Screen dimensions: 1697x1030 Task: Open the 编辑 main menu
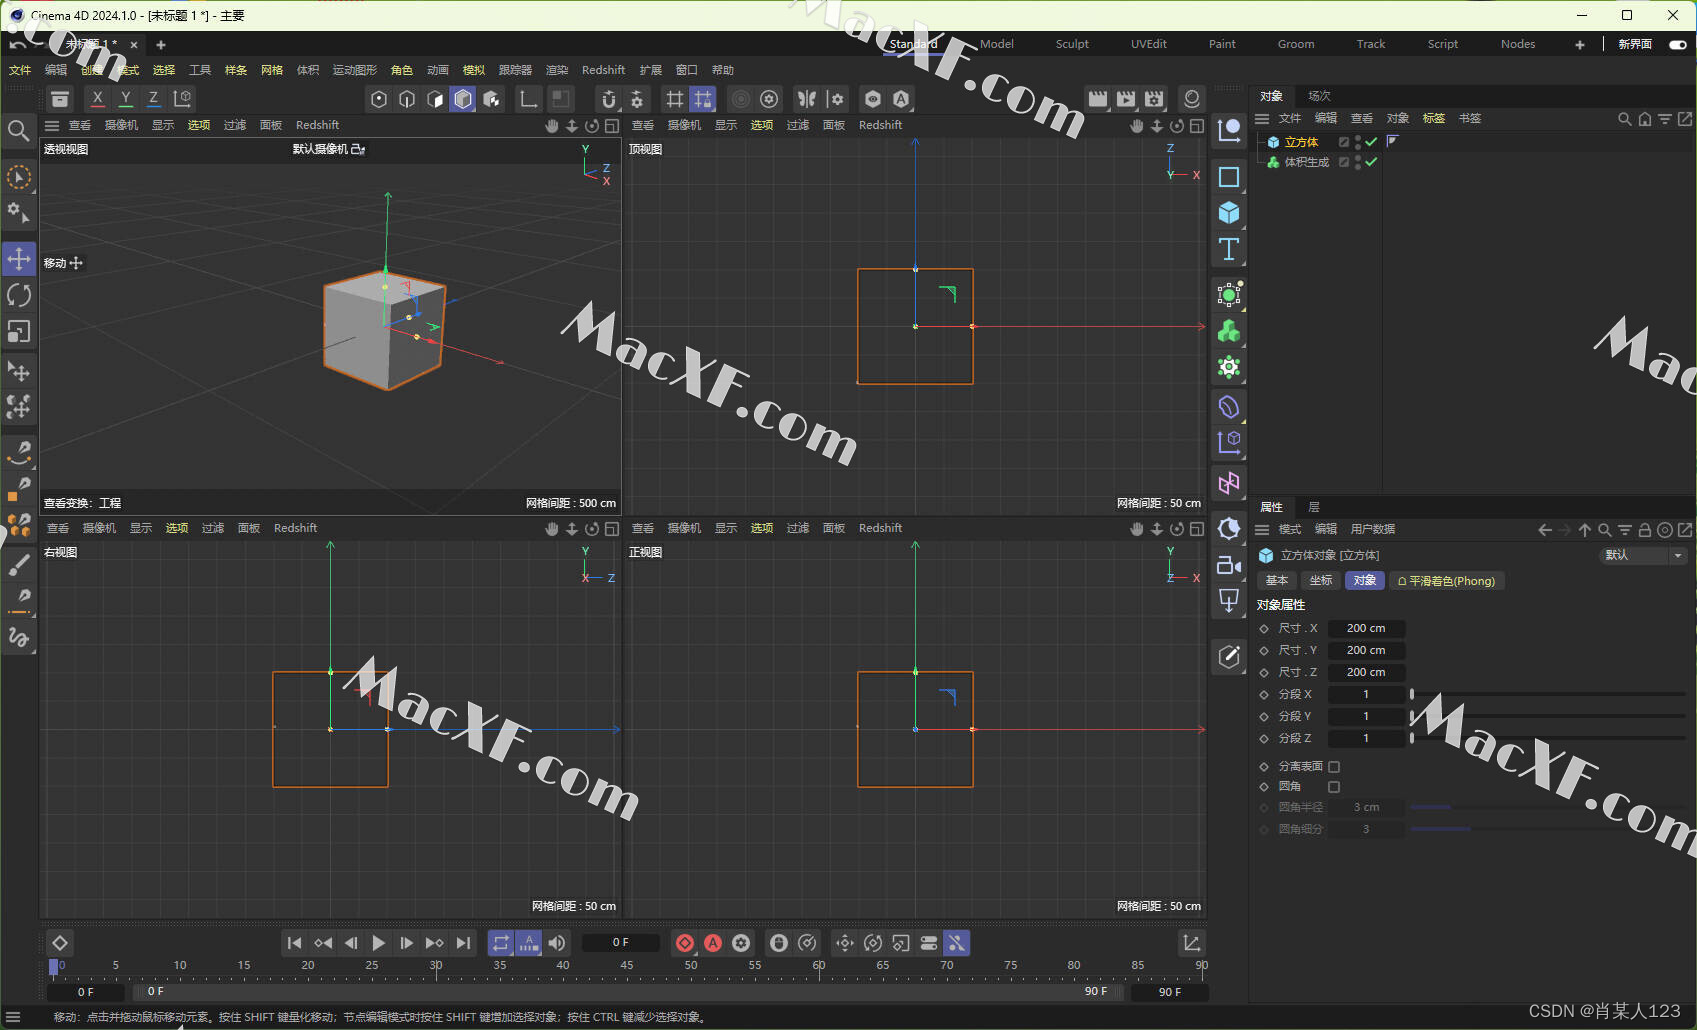coord(56,70)
